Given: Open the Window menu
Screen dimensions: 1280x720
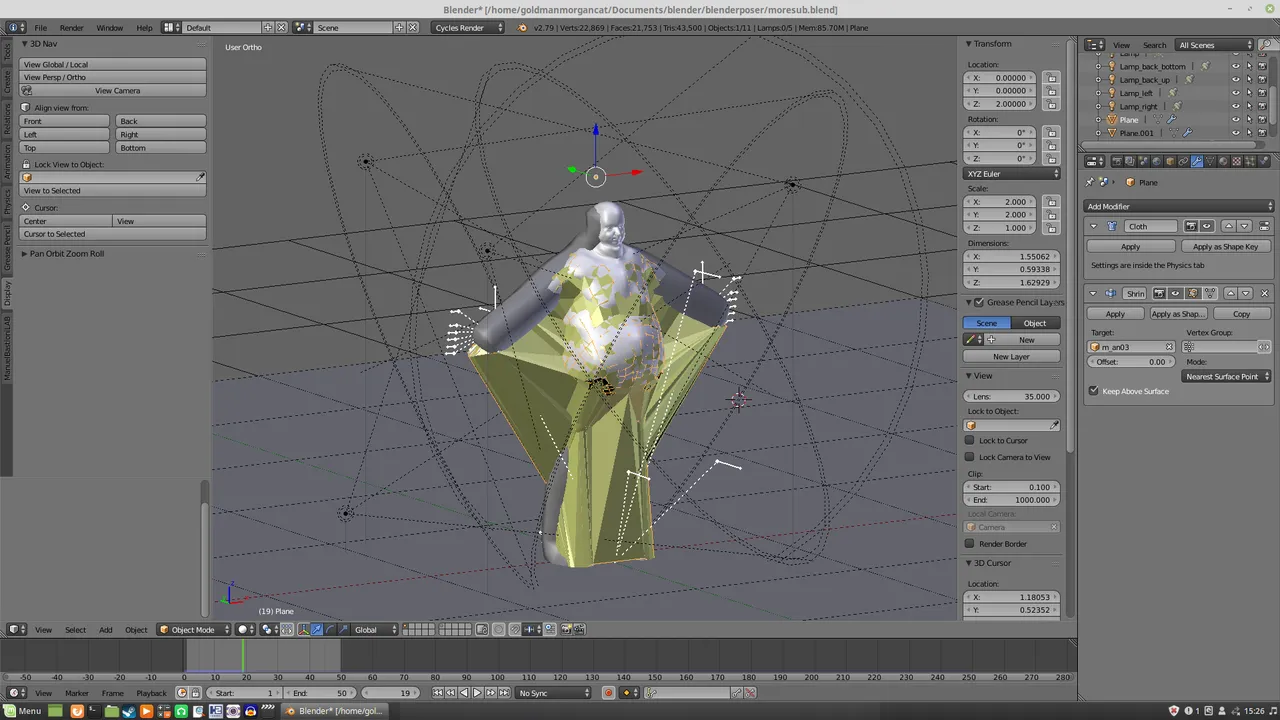Looking at the screenshot, I should click(x=110, y=27).
